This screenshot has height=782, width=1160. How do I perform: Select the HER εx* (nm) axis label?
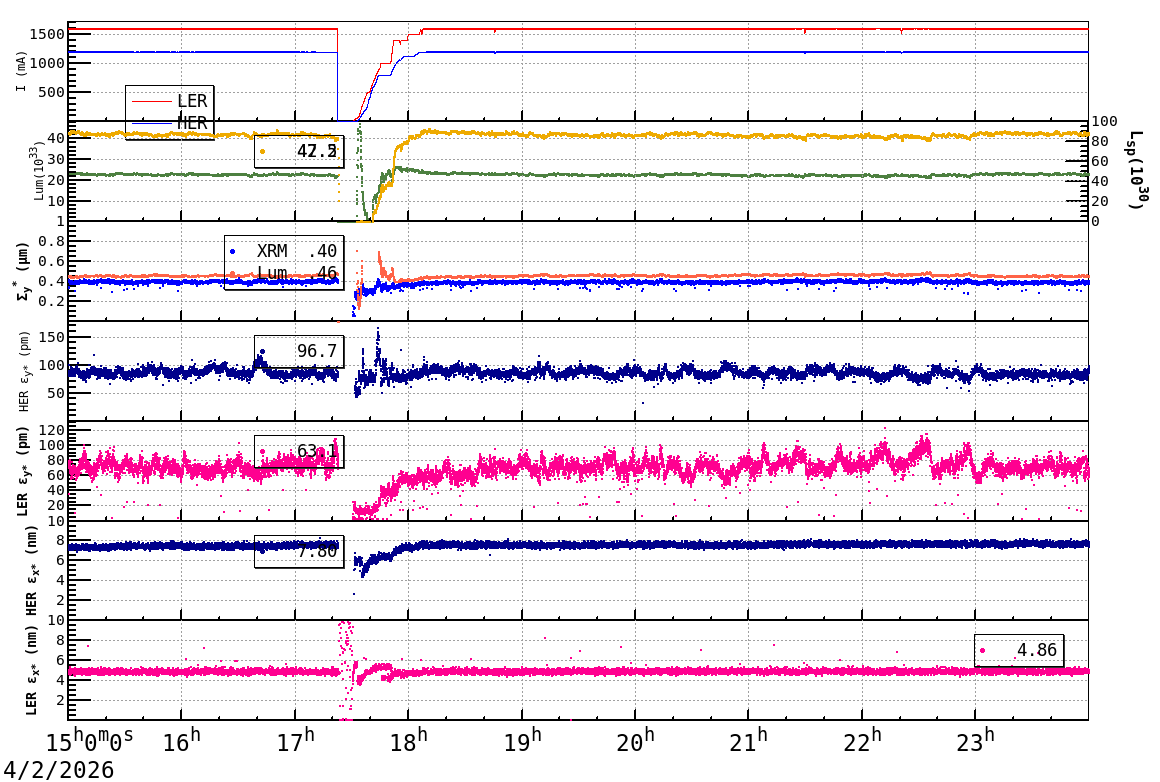(32, 570)
